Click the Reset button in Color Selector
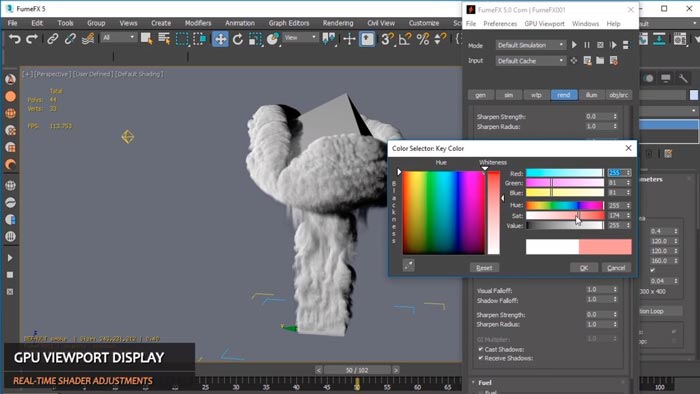Viewport: 700px width, 394px height. [x=484, y=268]
